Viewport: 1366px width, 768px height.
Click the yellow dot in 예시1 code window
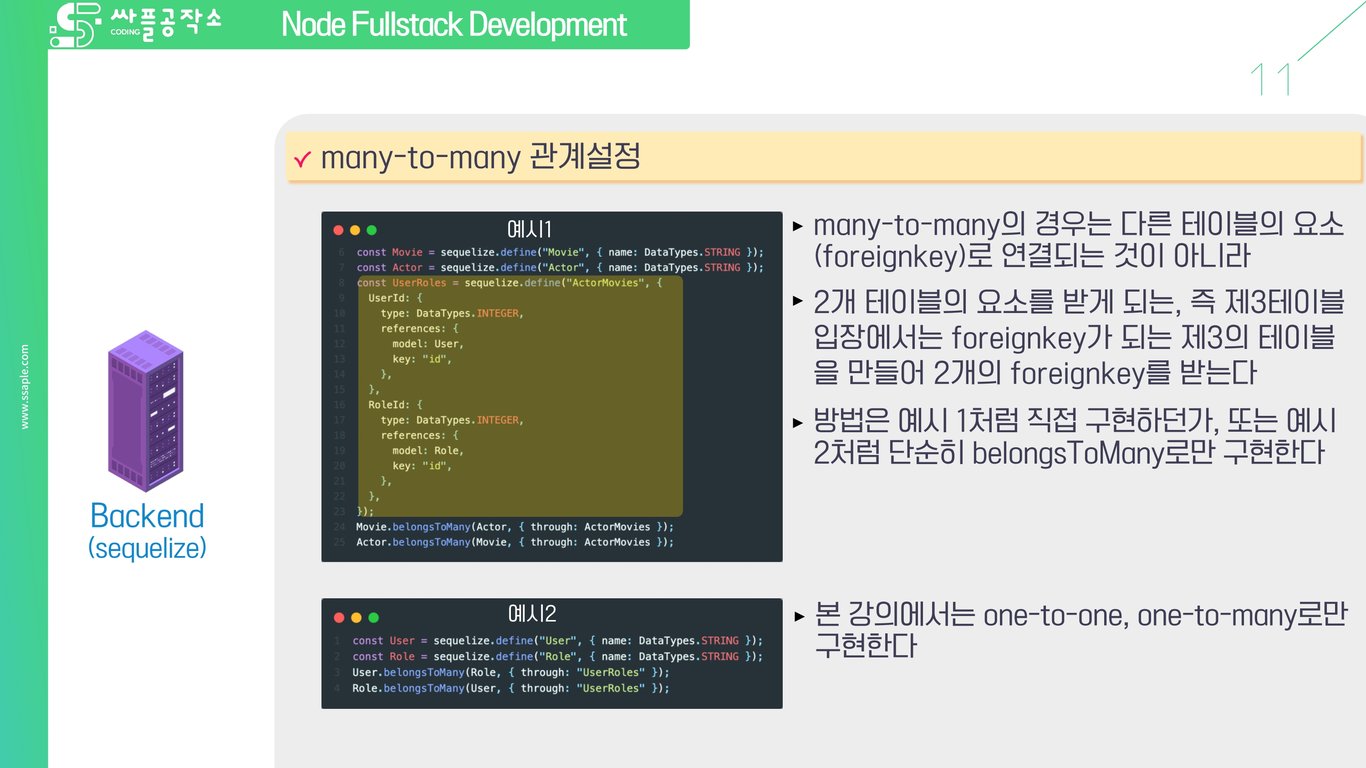click(355, 230)
